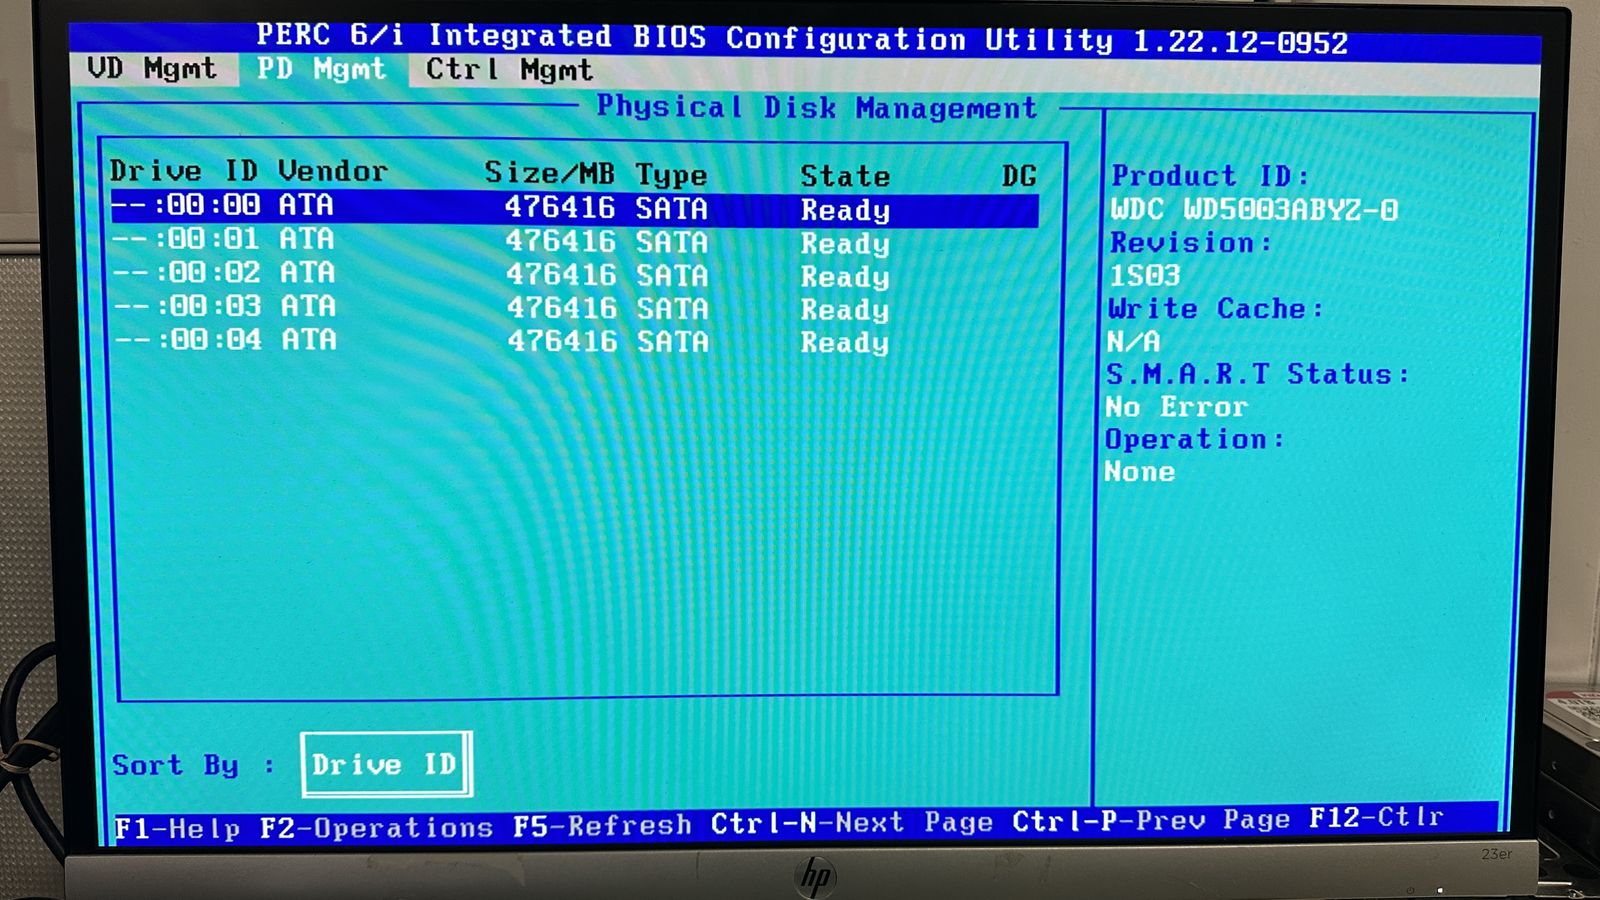Click the Revision label
The width and height of the screenshot is (1600, 900).
tap(1190, 242)
